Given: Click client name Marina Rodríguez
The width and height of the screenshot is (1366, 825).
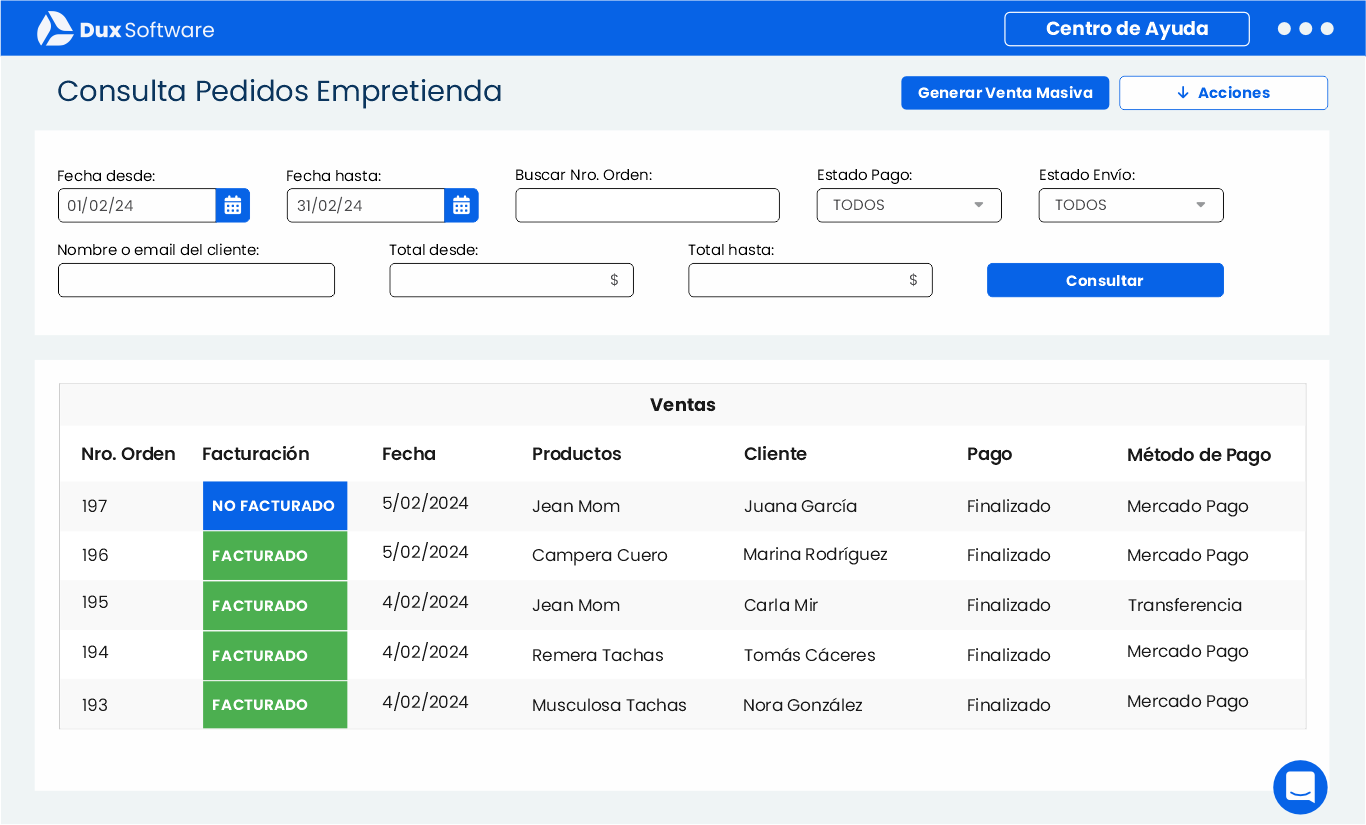Looking at the screenshot, I should click(x=815, y=554).
